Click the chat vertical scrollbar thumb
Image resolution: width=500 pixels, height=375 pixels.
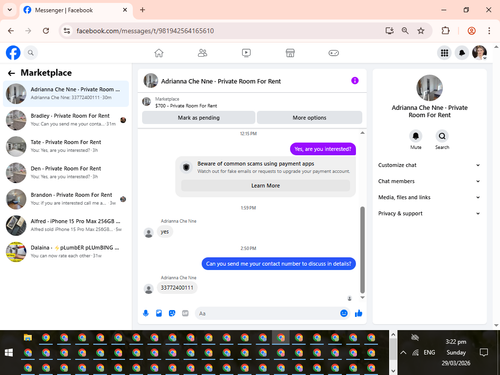[362, 250]
